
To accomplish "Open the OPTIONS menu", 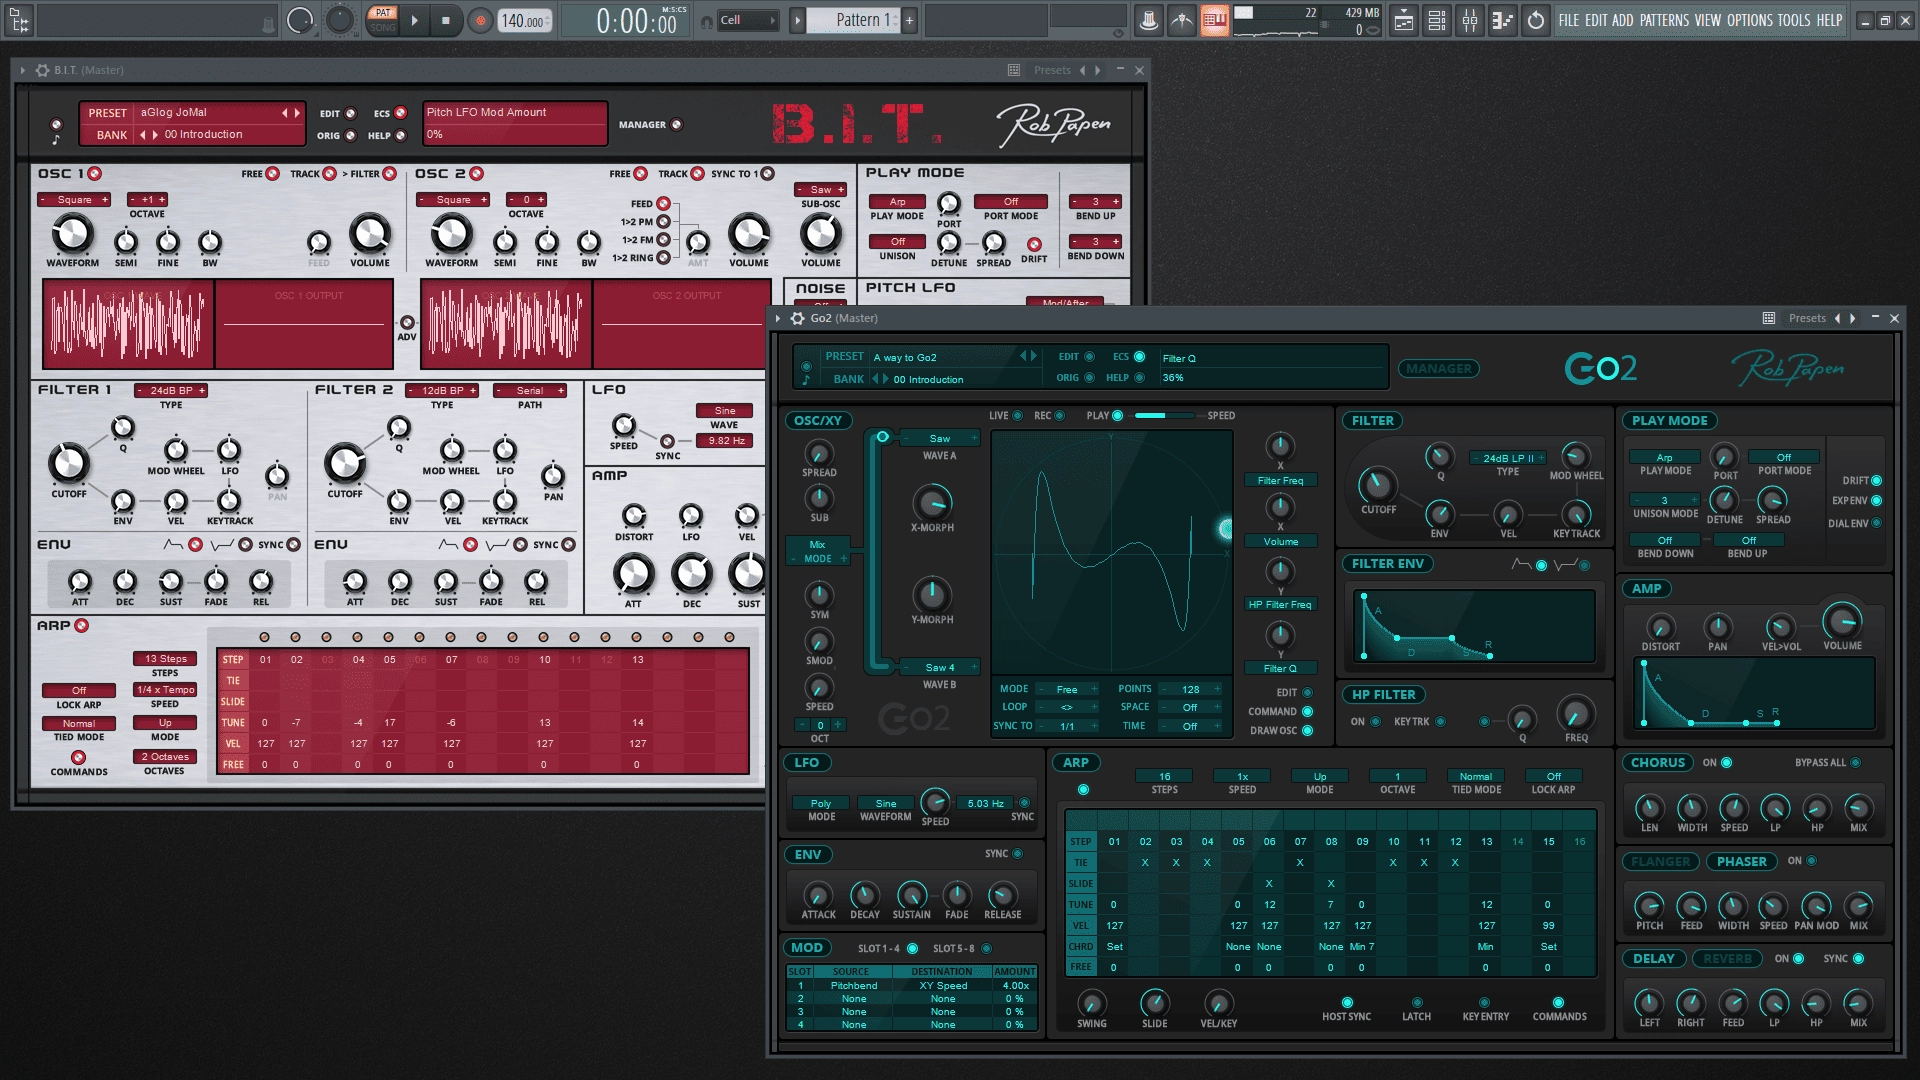I will click(1749, 20).
